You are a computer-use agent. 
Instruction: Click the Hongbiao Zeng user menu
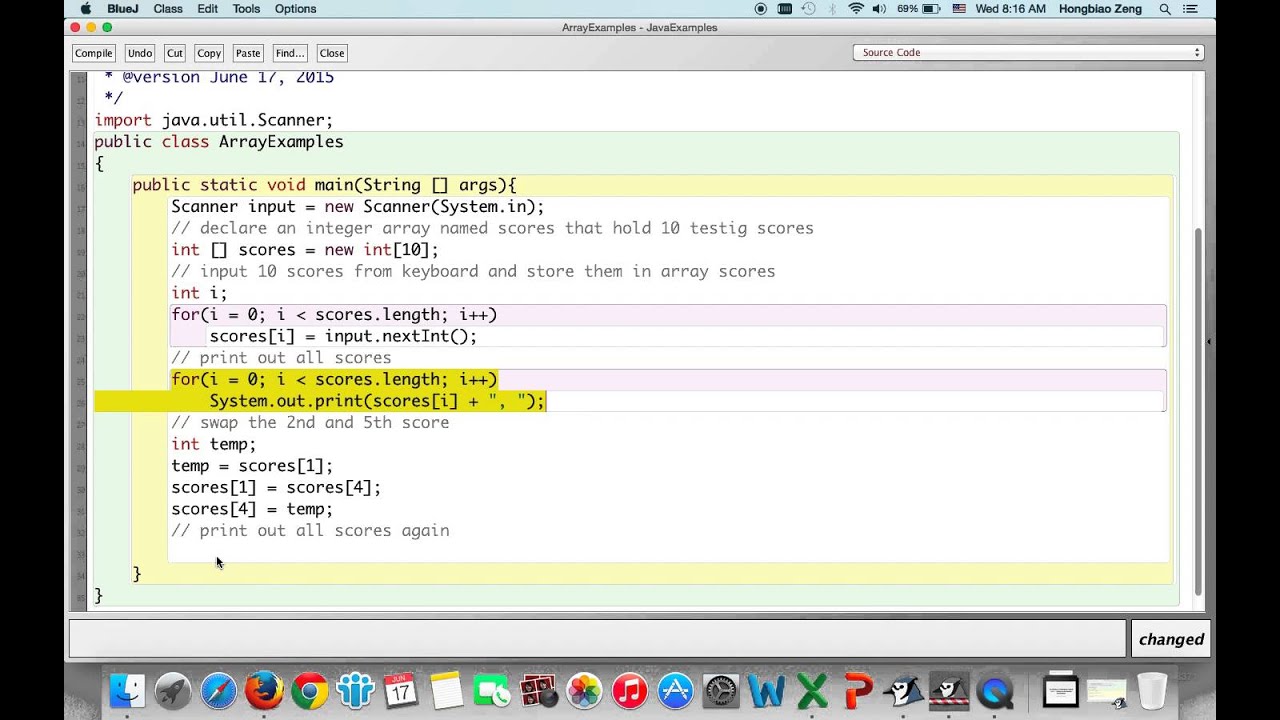tap(1102, 9)
